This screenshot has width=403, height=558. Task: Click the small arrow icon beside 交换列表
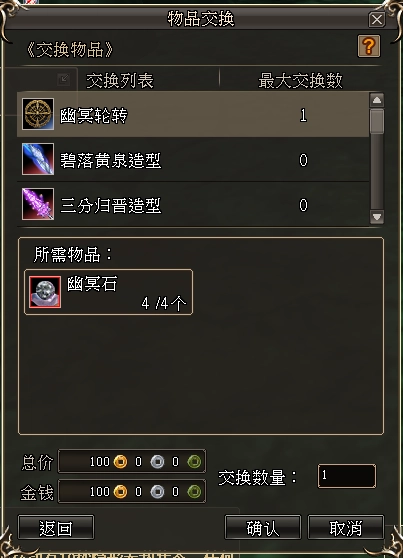tap(64, 79)
